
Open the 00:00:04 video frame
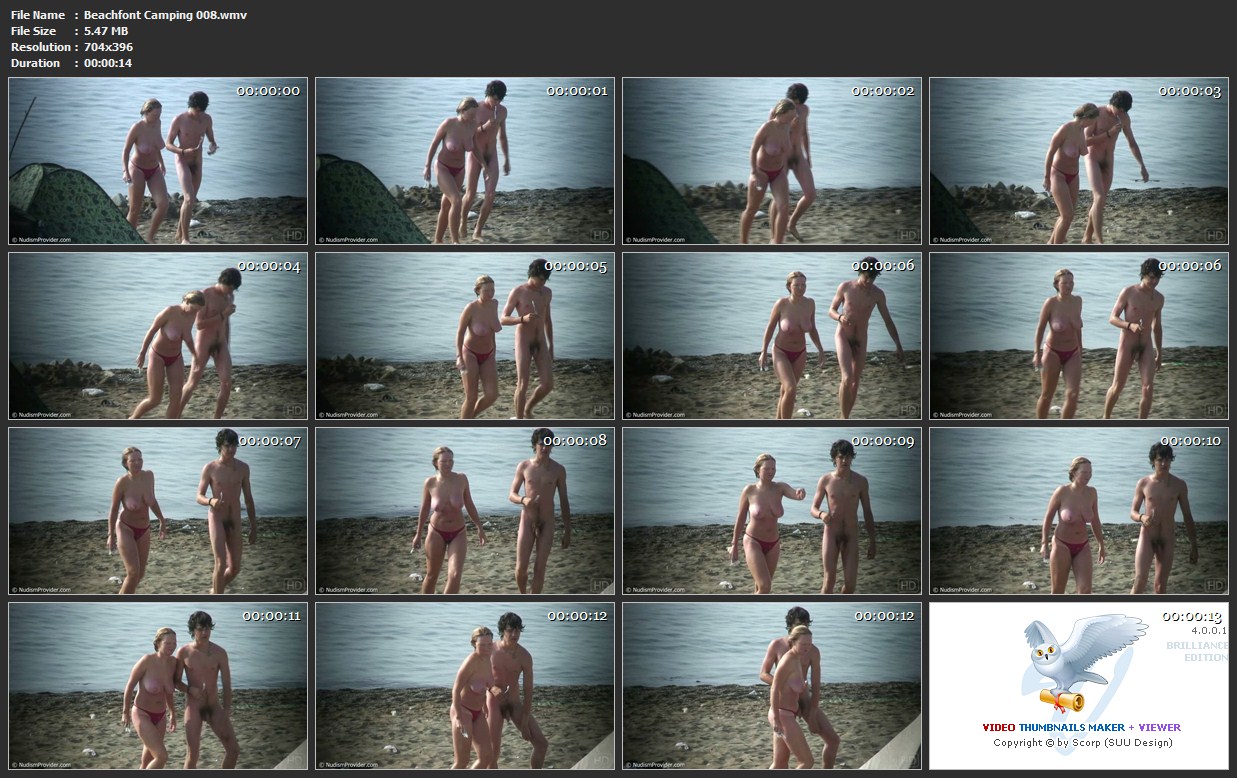coord(158,336)
